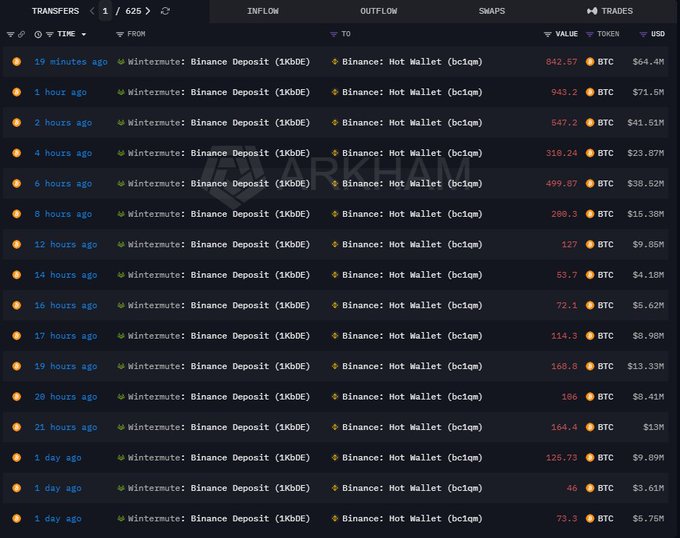Image resolution: width=680 pixels, height=538 pixels.
Task: Click the value 125.73 BTC
Action: point(562,457)
